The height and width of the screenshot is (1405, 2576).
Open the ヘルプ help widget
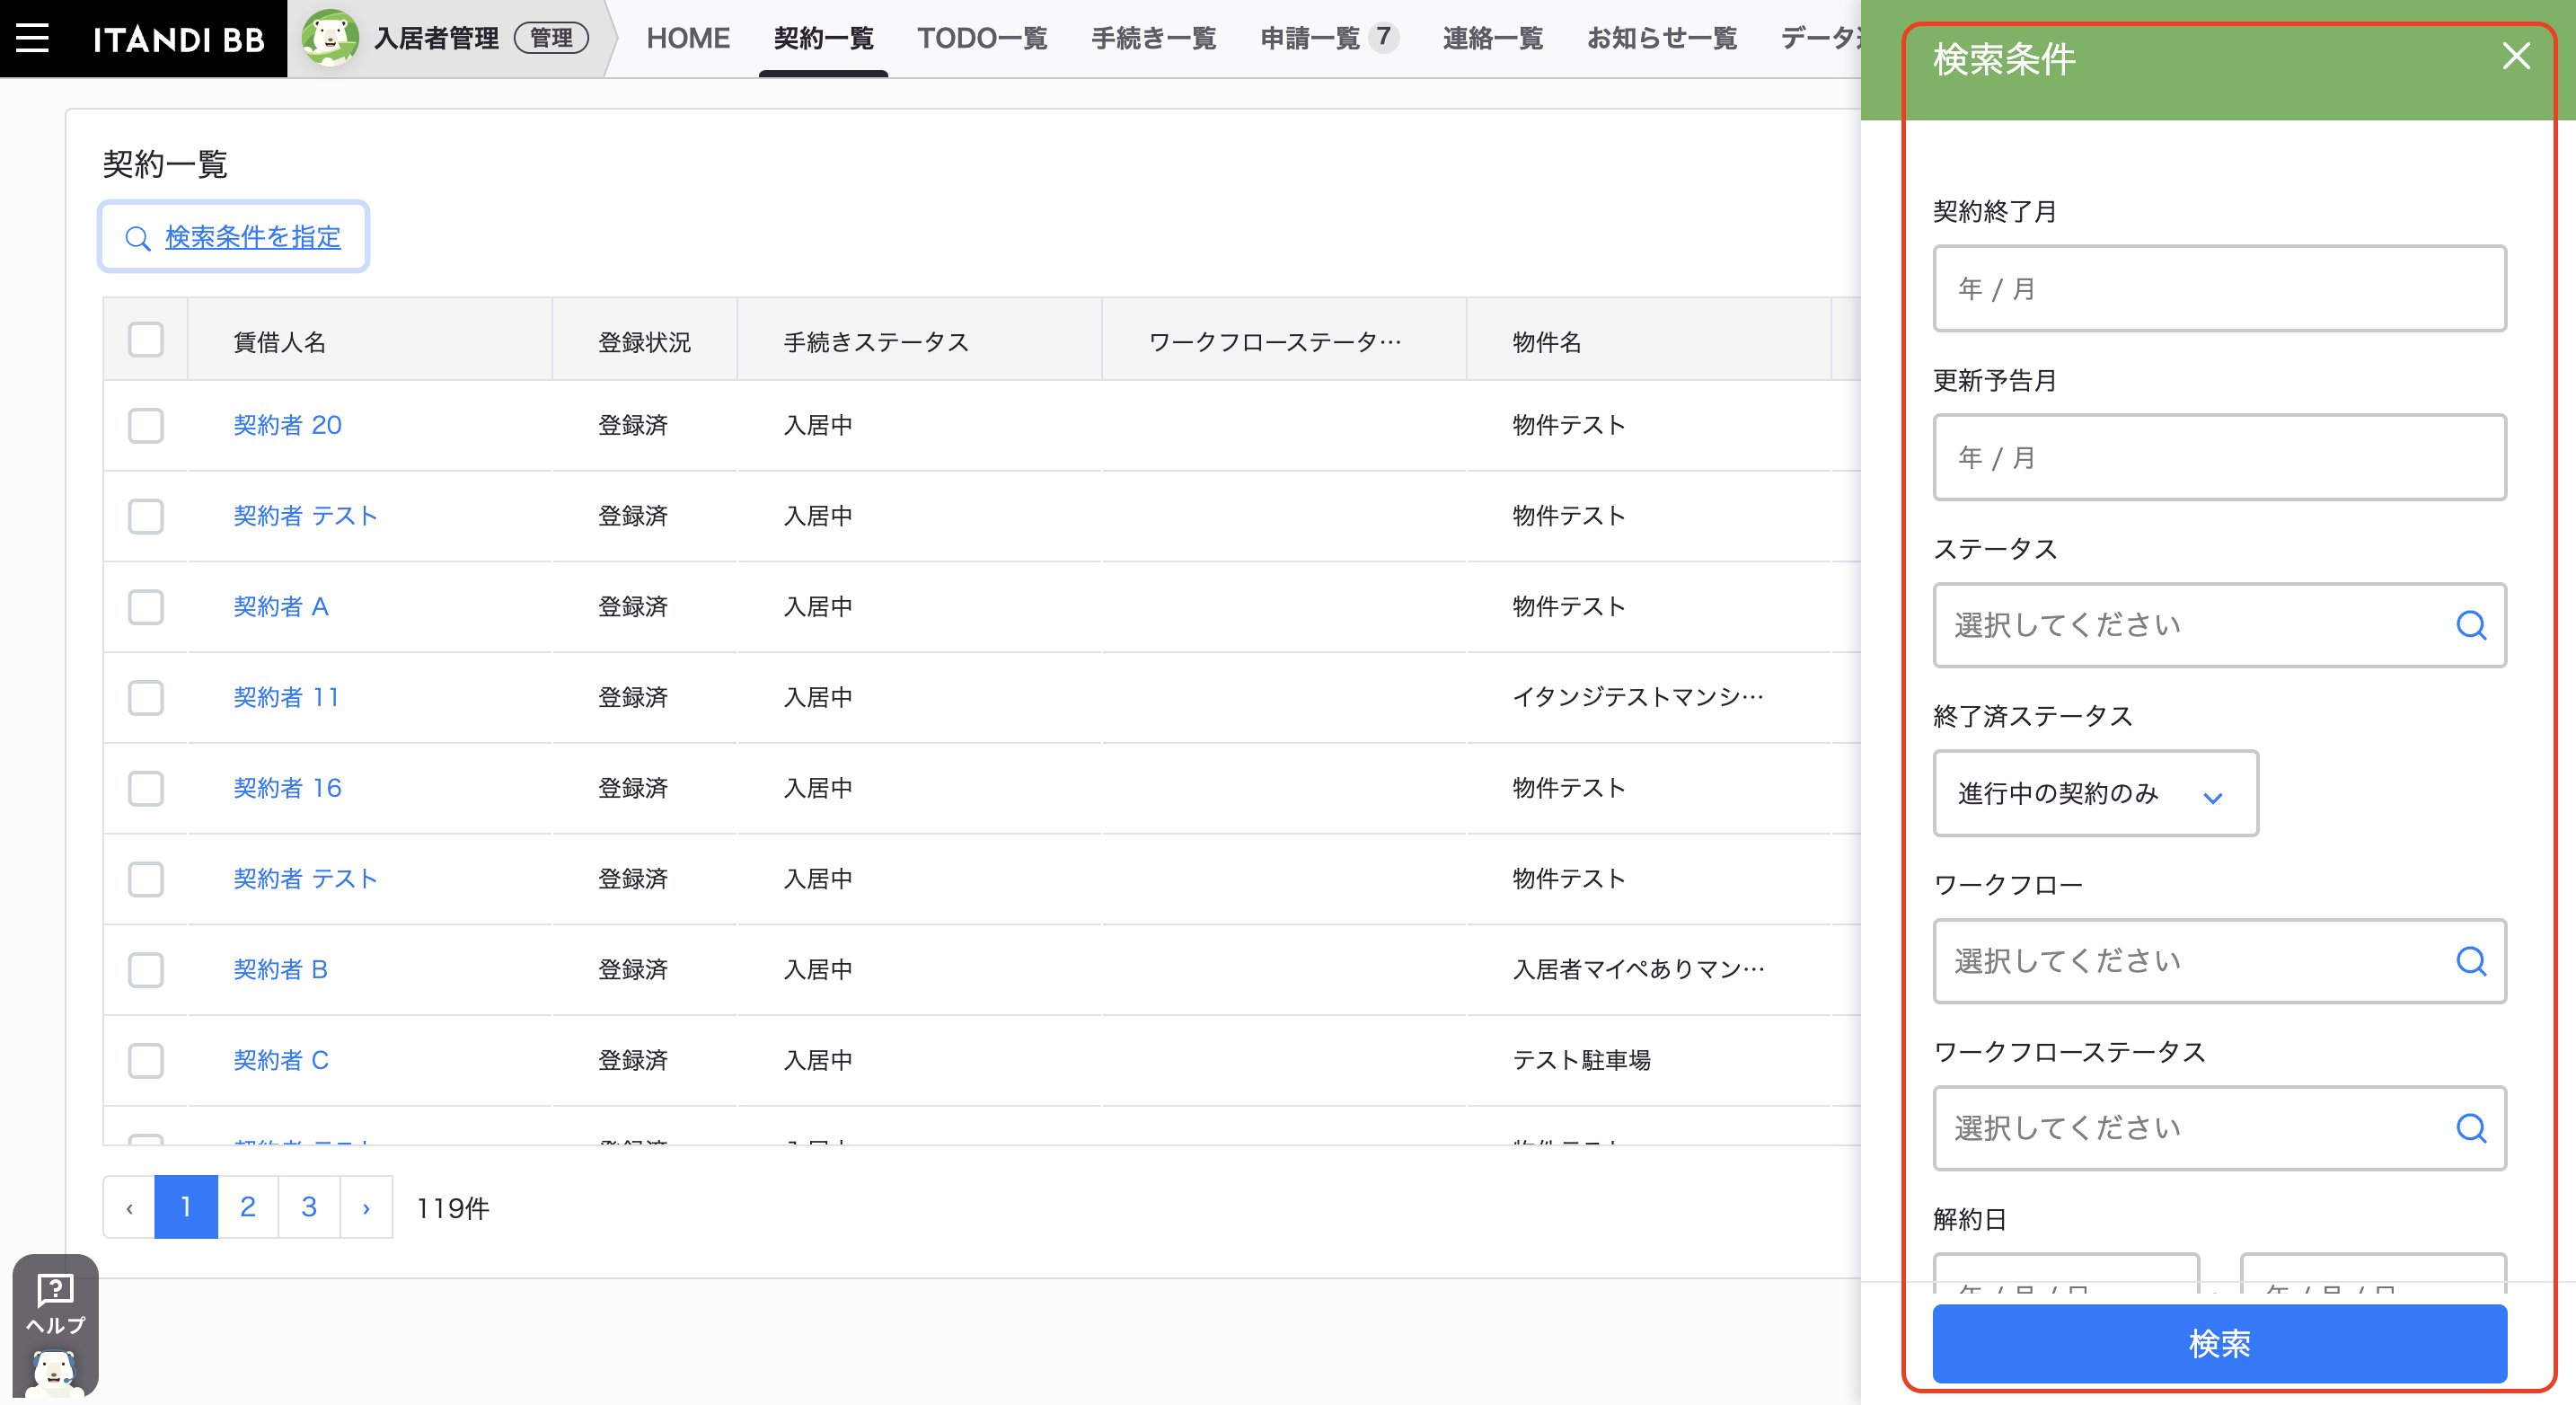[55, 1325]
